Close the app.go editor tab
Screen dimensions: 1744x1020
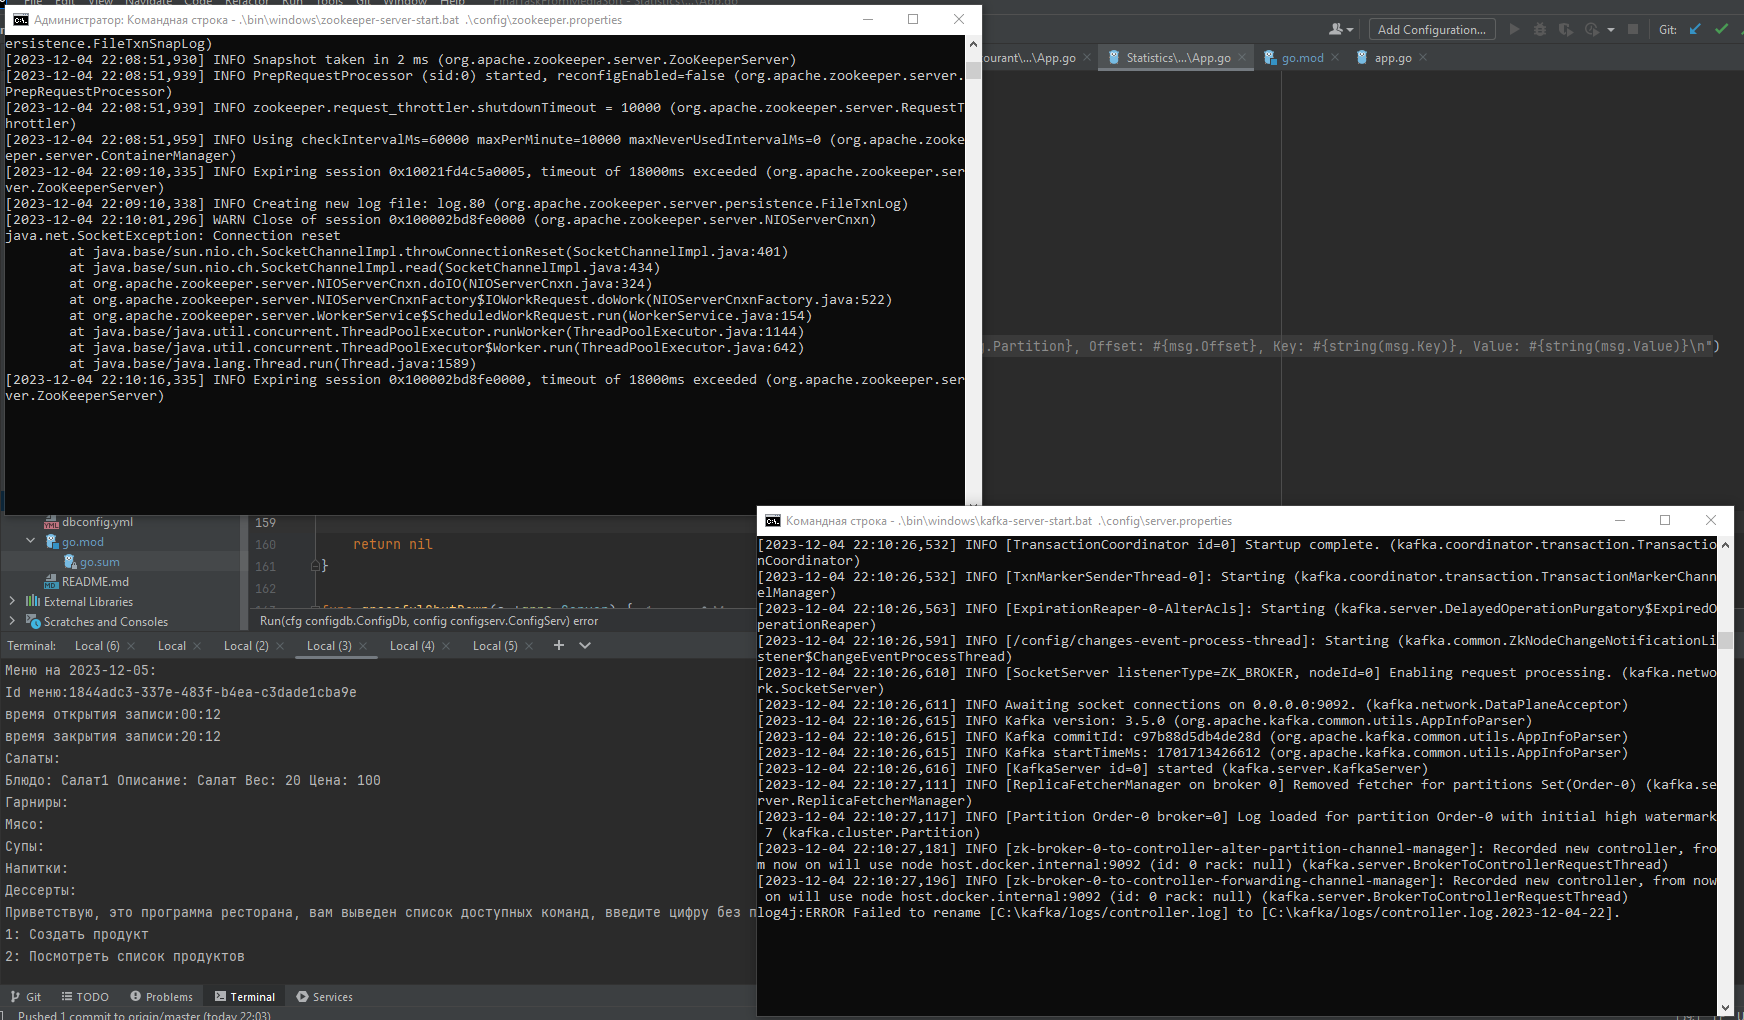pos(1423,58)
